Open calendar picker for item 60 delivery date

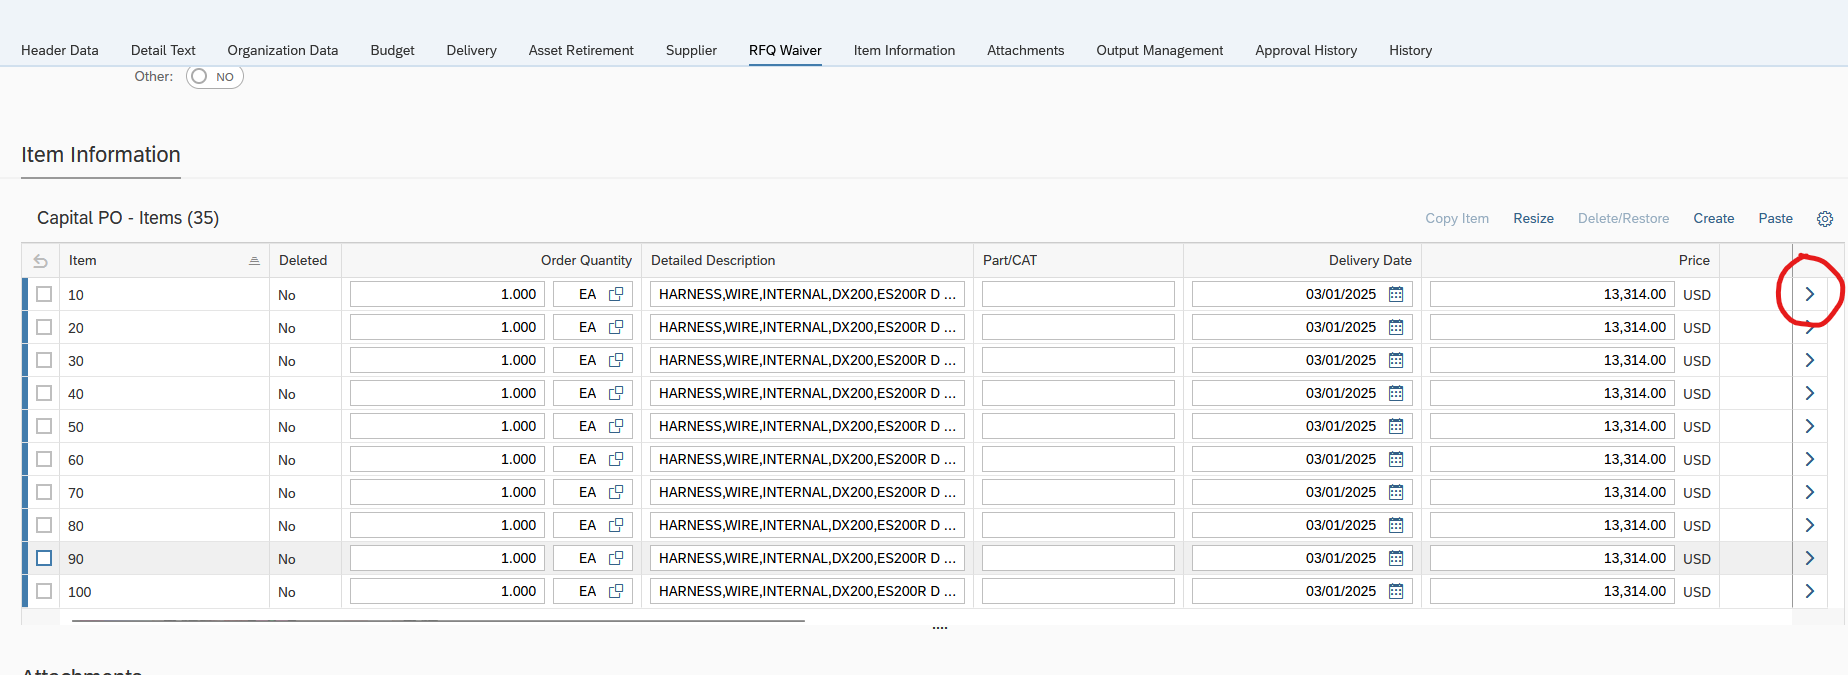point(1396,459)
